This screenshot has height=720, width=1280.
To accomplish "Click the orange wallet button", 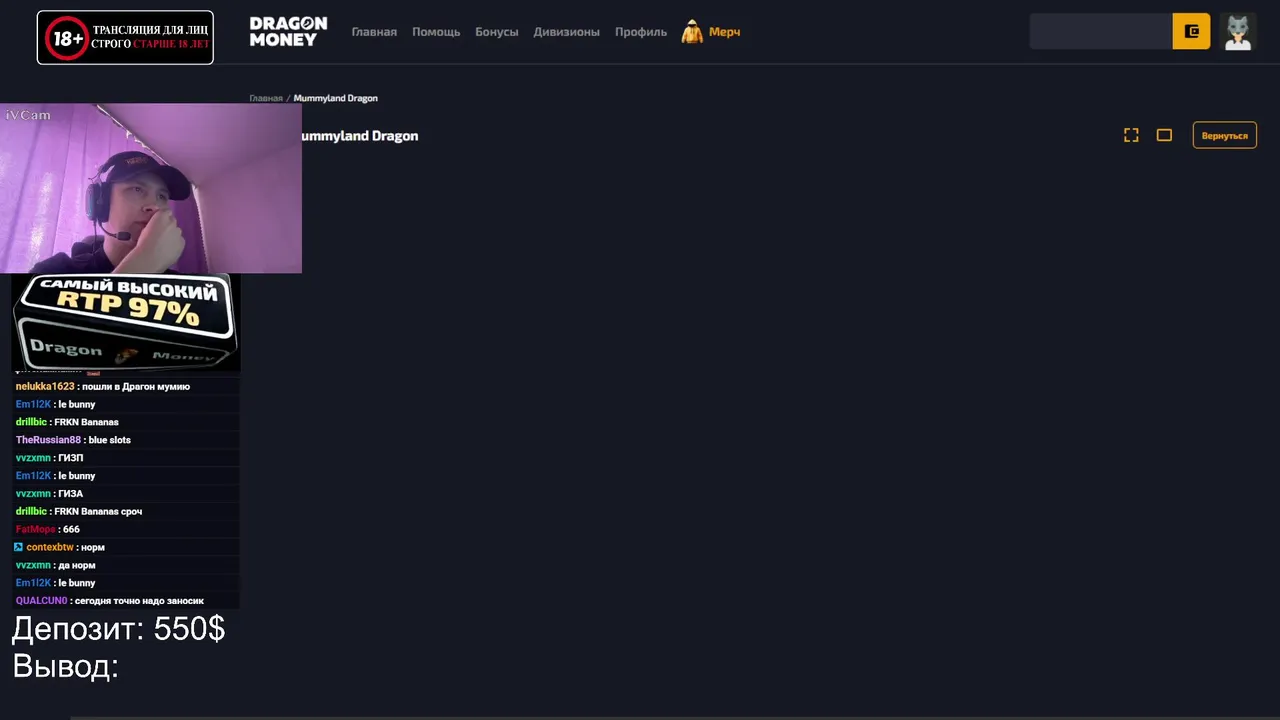I will click(1191, 31).
